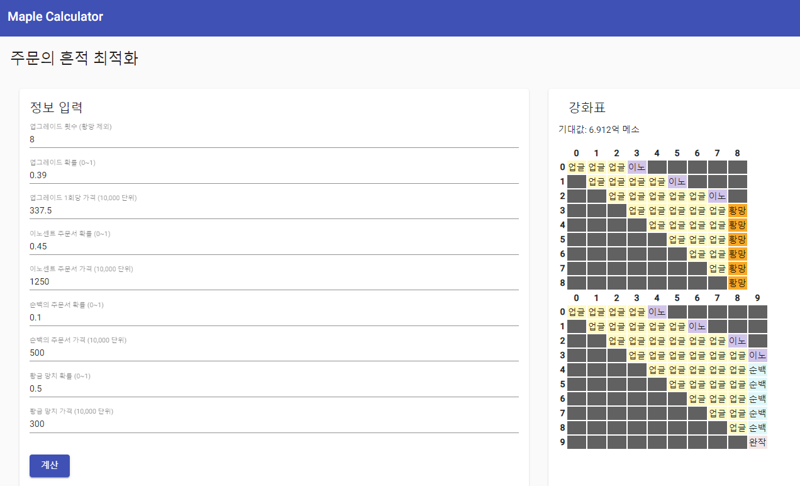The height and width of the screenshot is (486, 800).
Task: Click the 이노센트 주문서 가격 field with 1250
Action: coord(274,282)
